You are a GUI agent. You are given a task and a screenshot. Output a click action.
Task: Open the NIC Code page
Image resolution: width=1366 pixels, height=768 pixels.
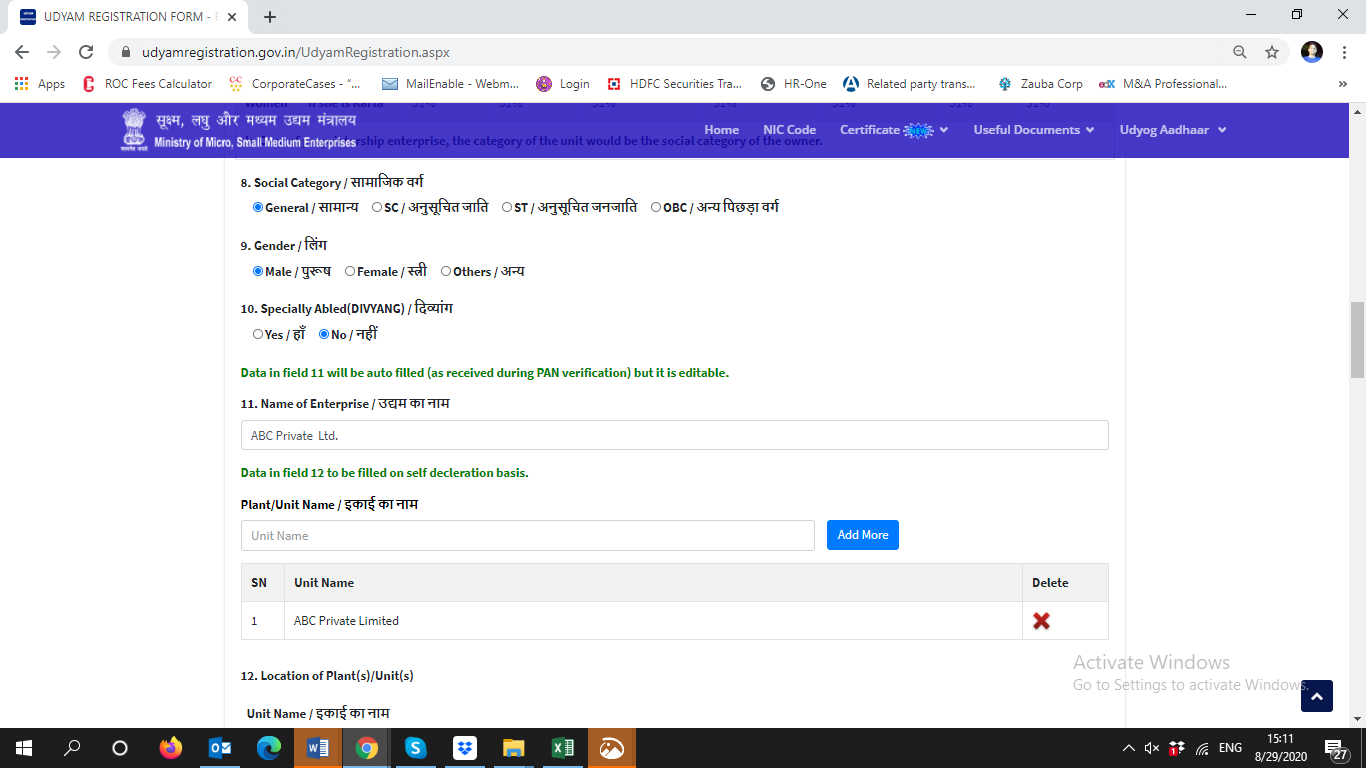coord(789,130)
